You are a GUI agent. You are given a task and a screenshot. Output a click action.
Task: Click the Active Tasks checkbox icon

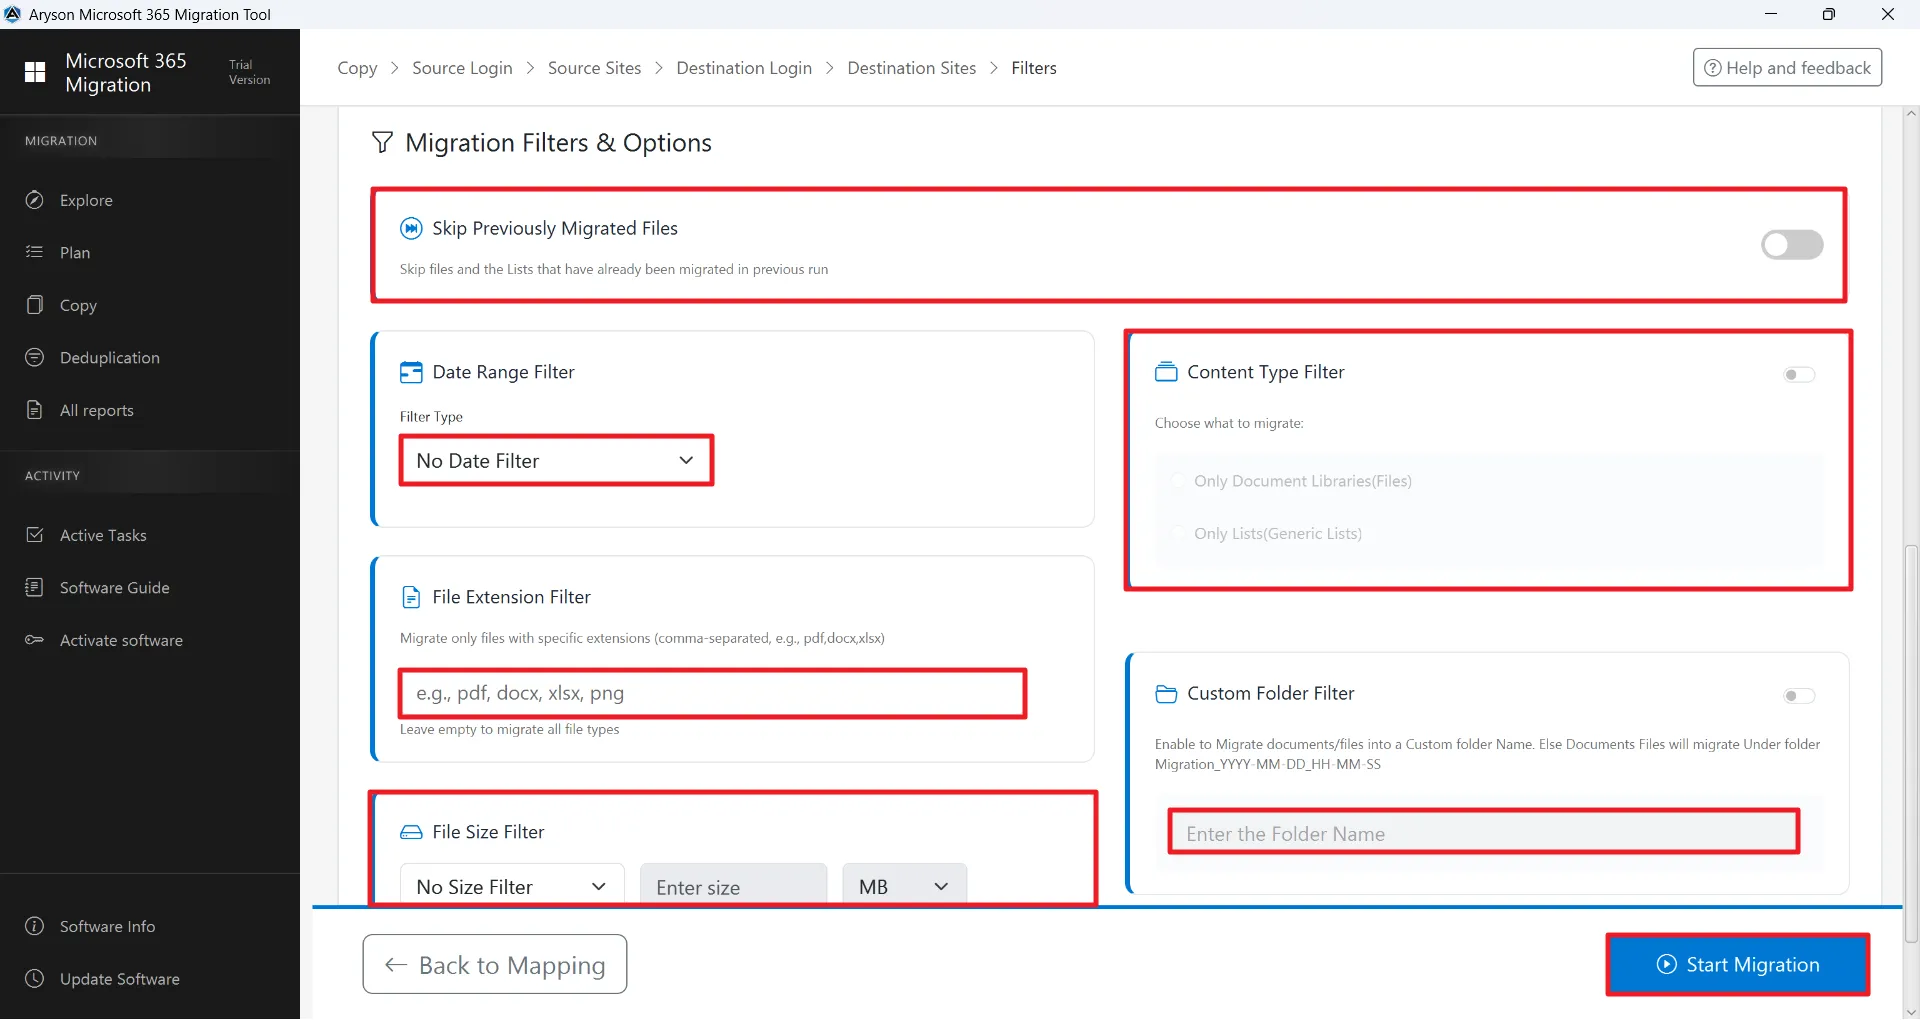[x=35, y=535]
